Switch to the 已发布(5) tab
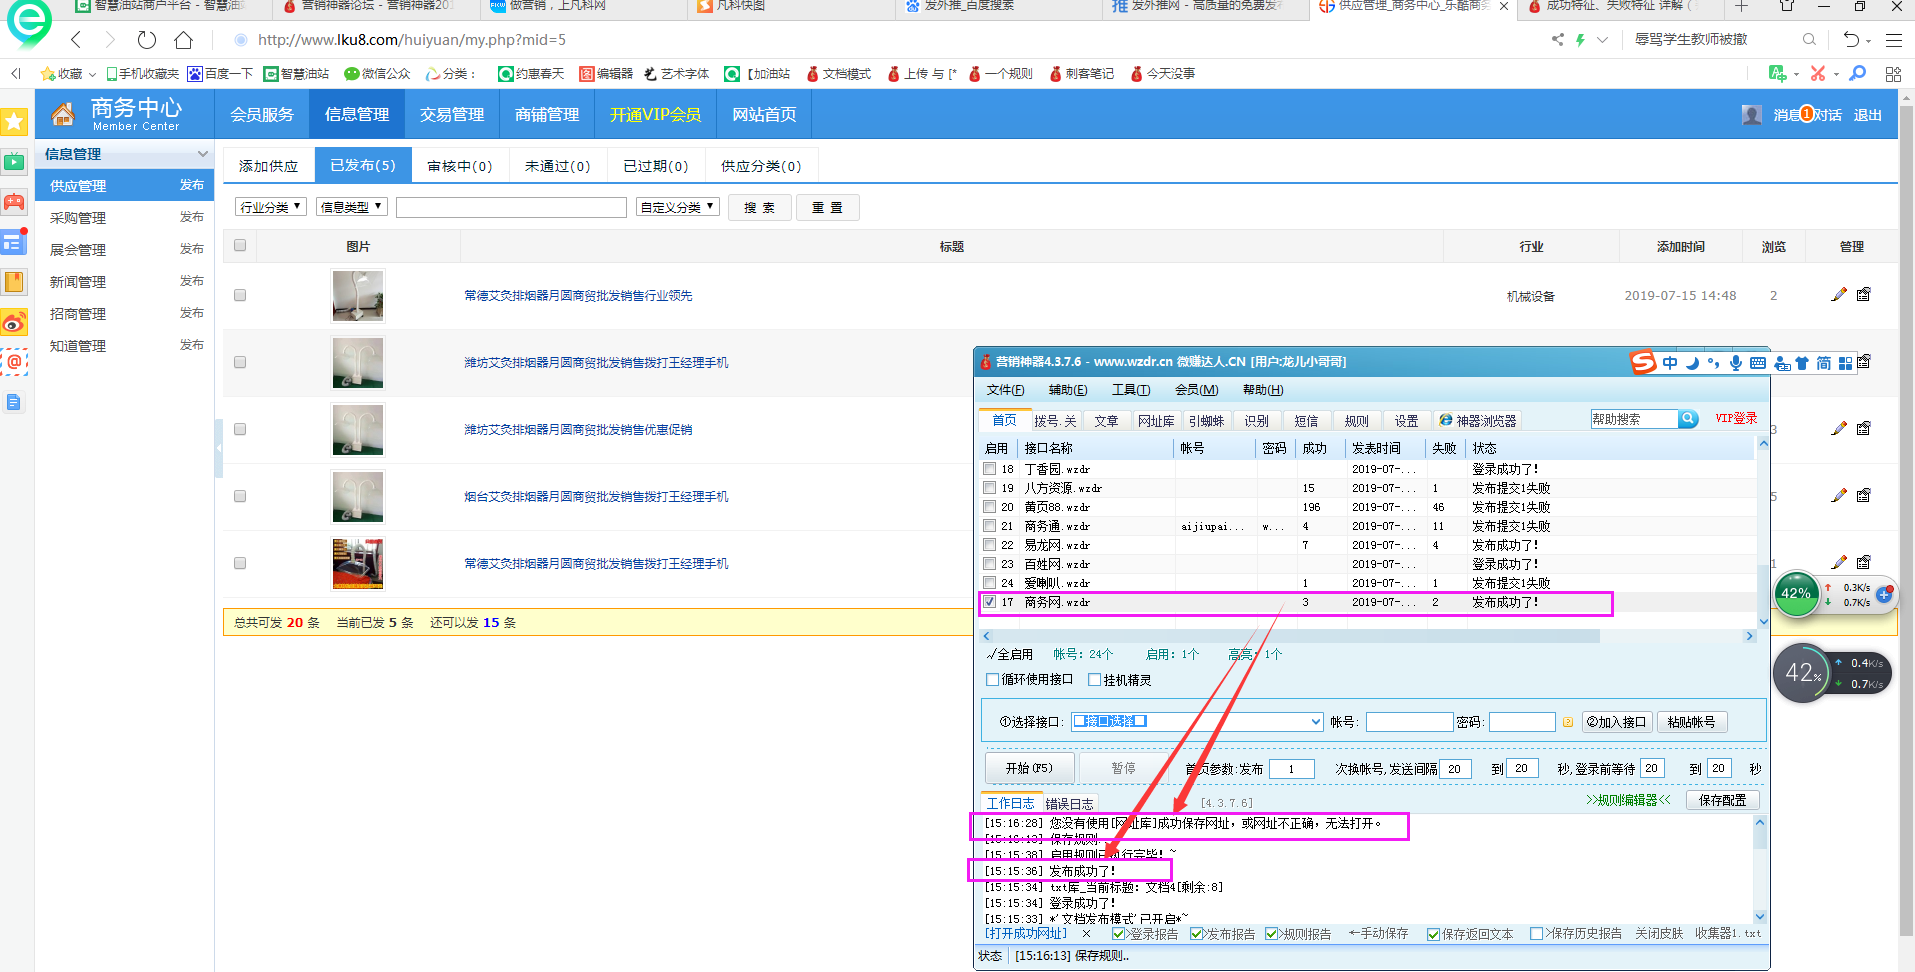The image size is (1915, 972). (x=362, y=165)
